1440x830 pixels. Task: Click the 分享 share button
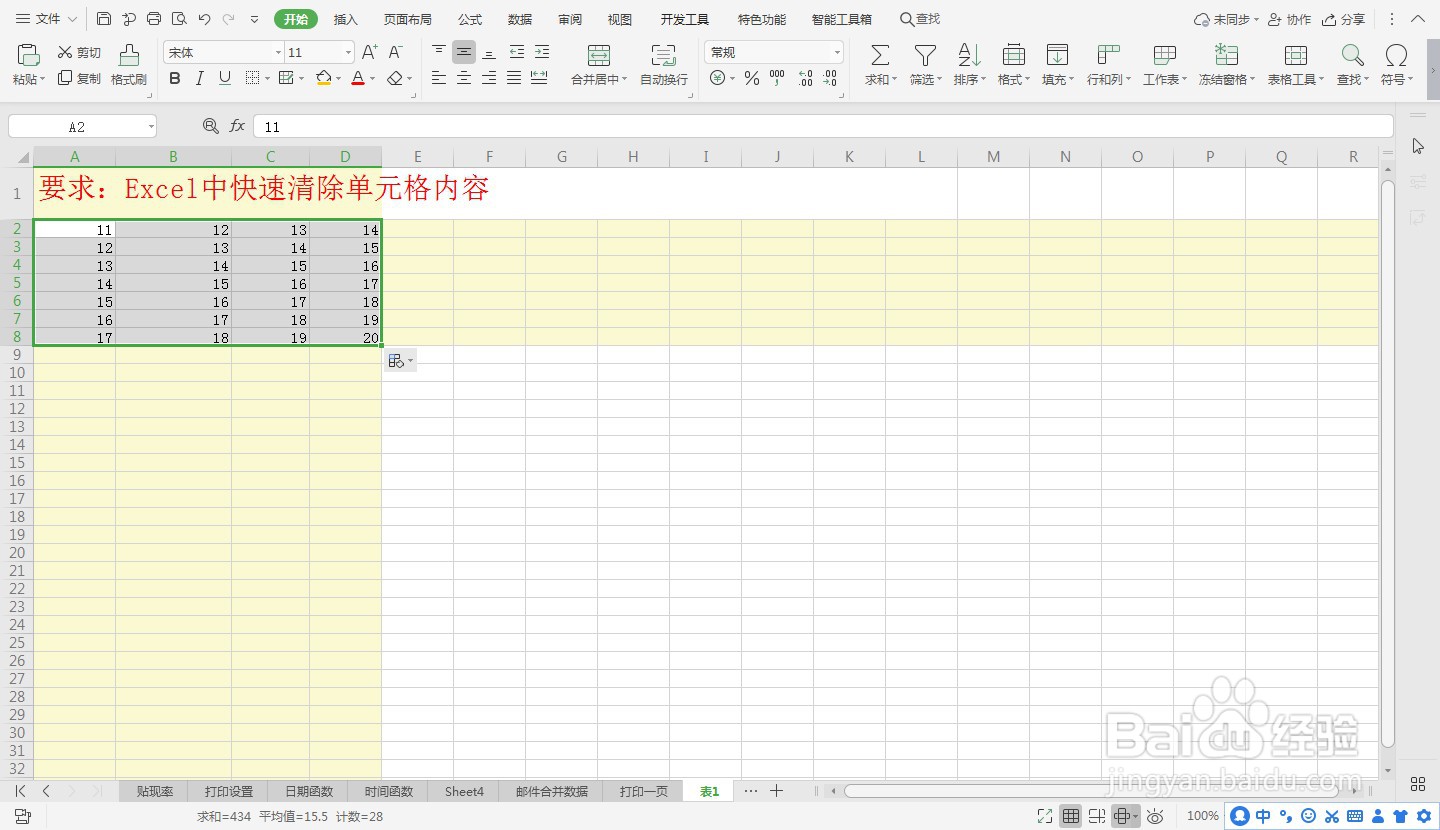click(1344, 19)
